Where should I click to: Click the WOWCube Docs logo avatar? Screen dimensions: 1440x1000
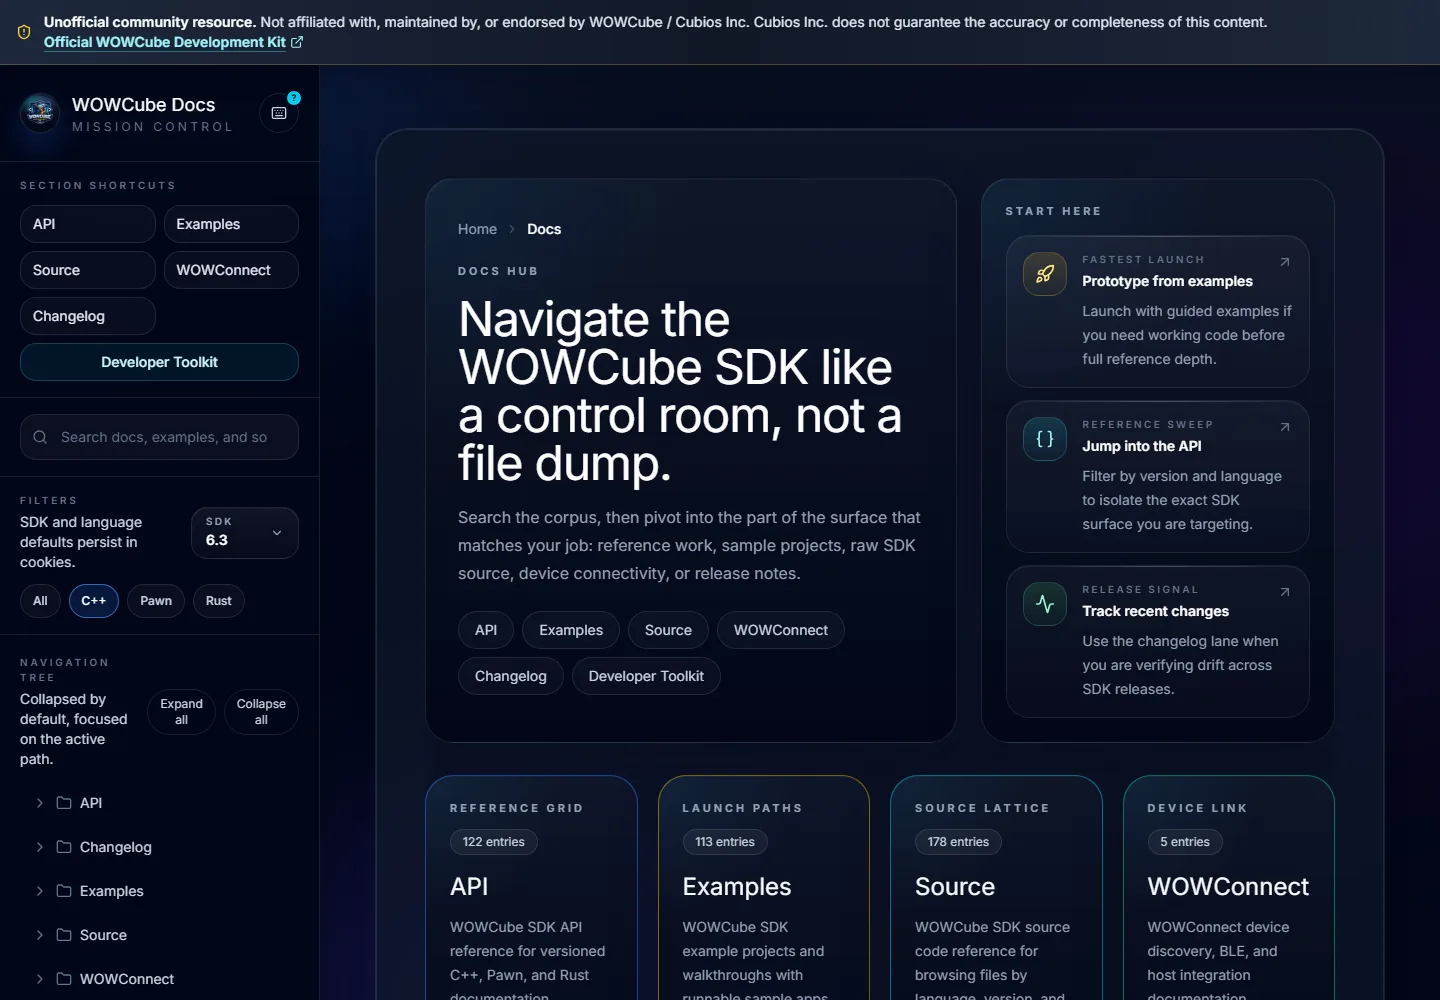coord(40,114)
